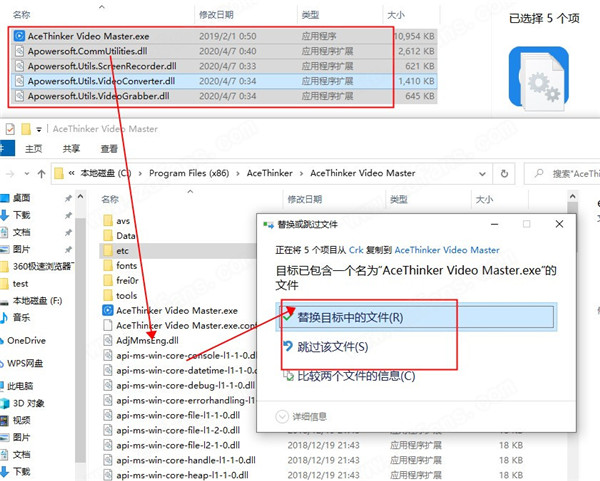
Task: Select the Data folder
Action: pos(126,236)
